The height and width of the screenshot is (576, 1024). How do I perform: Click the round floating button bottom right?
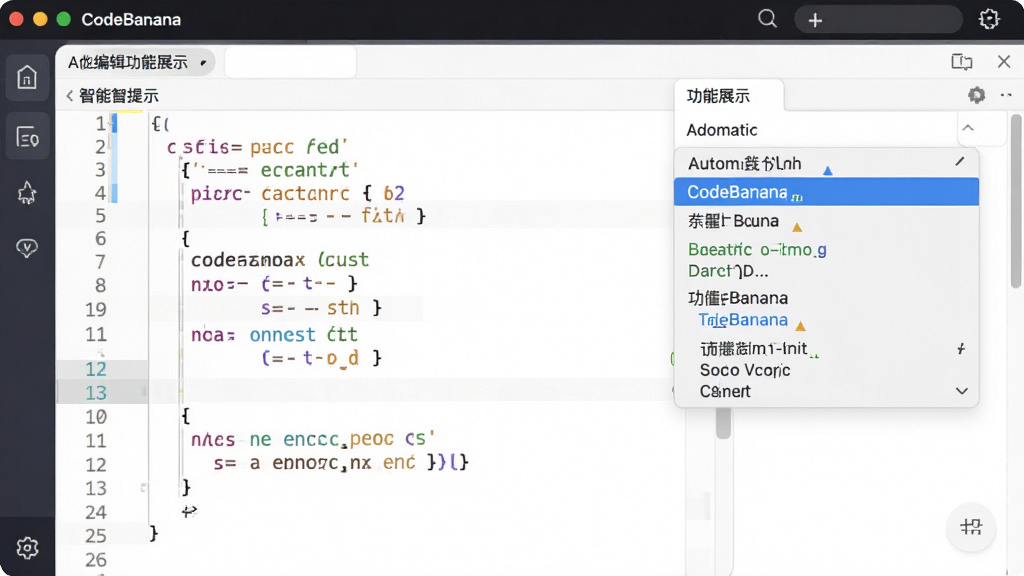coord(971,527)
